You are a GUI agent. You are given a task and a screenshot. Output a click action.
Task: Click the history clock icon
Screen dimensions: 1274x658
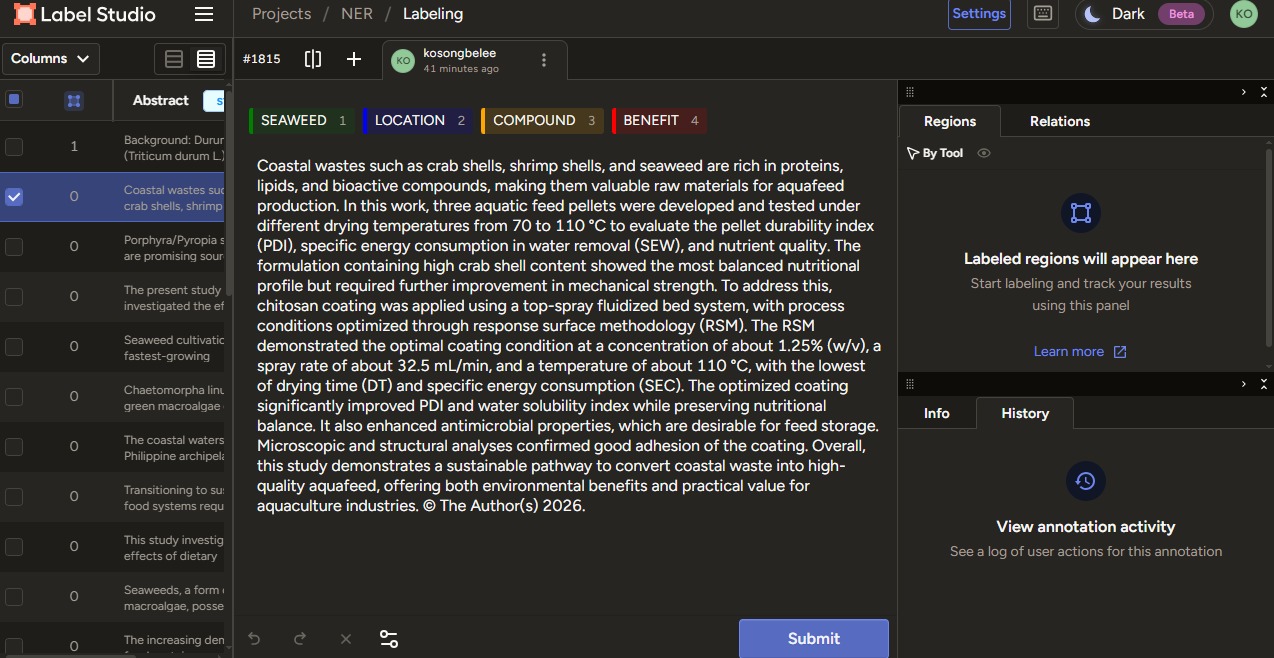coord(1085,481)
